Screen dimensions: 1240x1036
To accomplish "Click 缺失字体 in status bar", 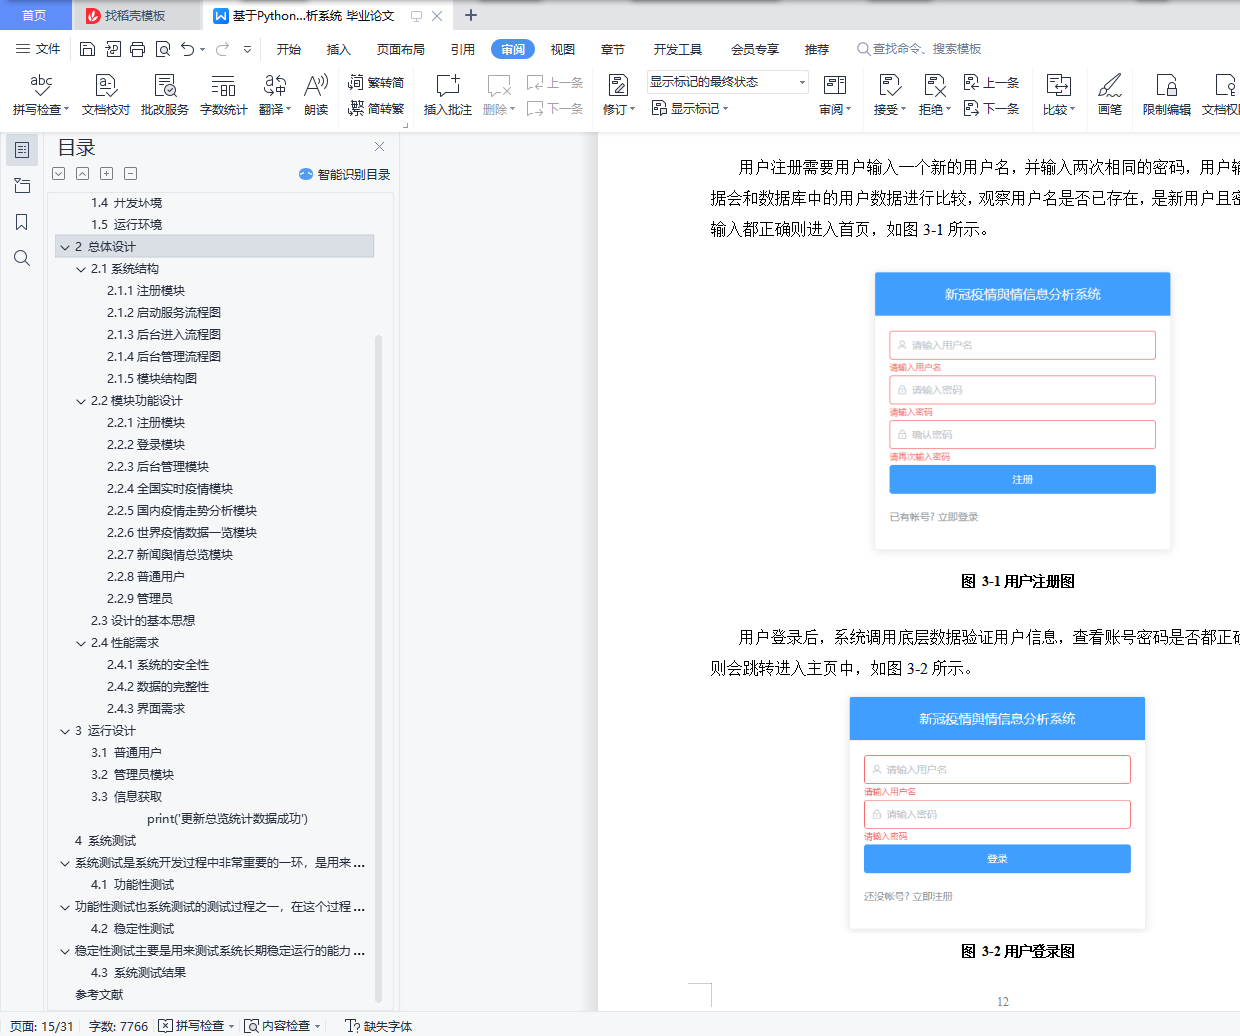I will [379, 1026].
